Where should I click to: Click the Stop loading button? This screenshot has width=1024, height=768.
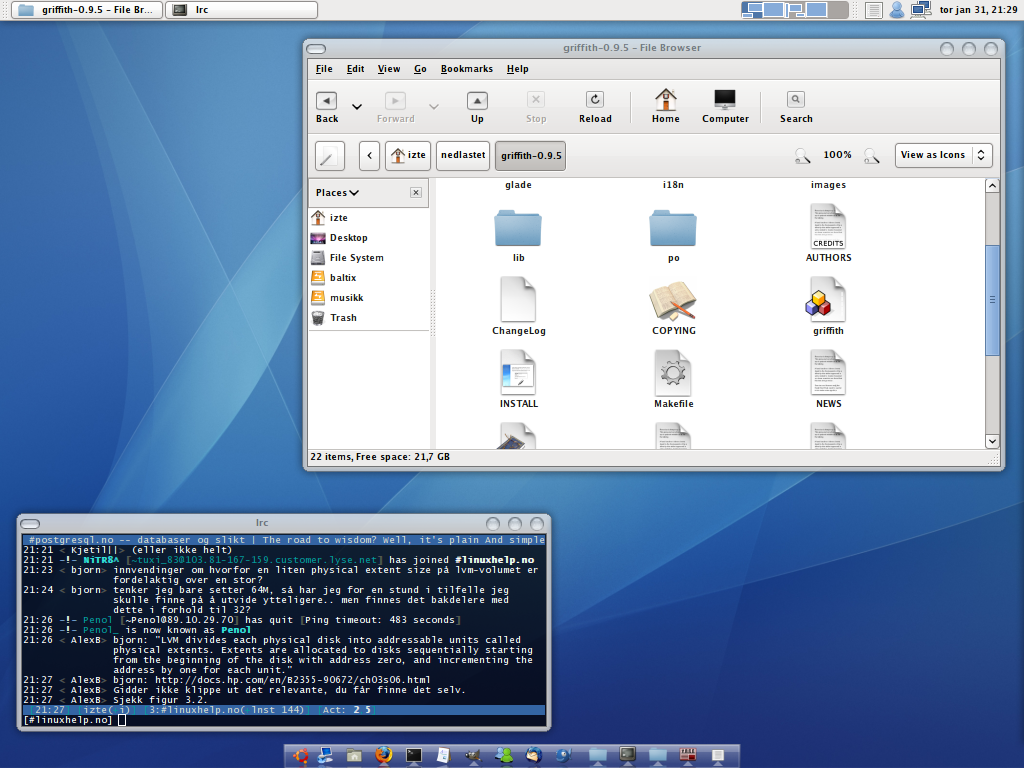tap(536, 107)
